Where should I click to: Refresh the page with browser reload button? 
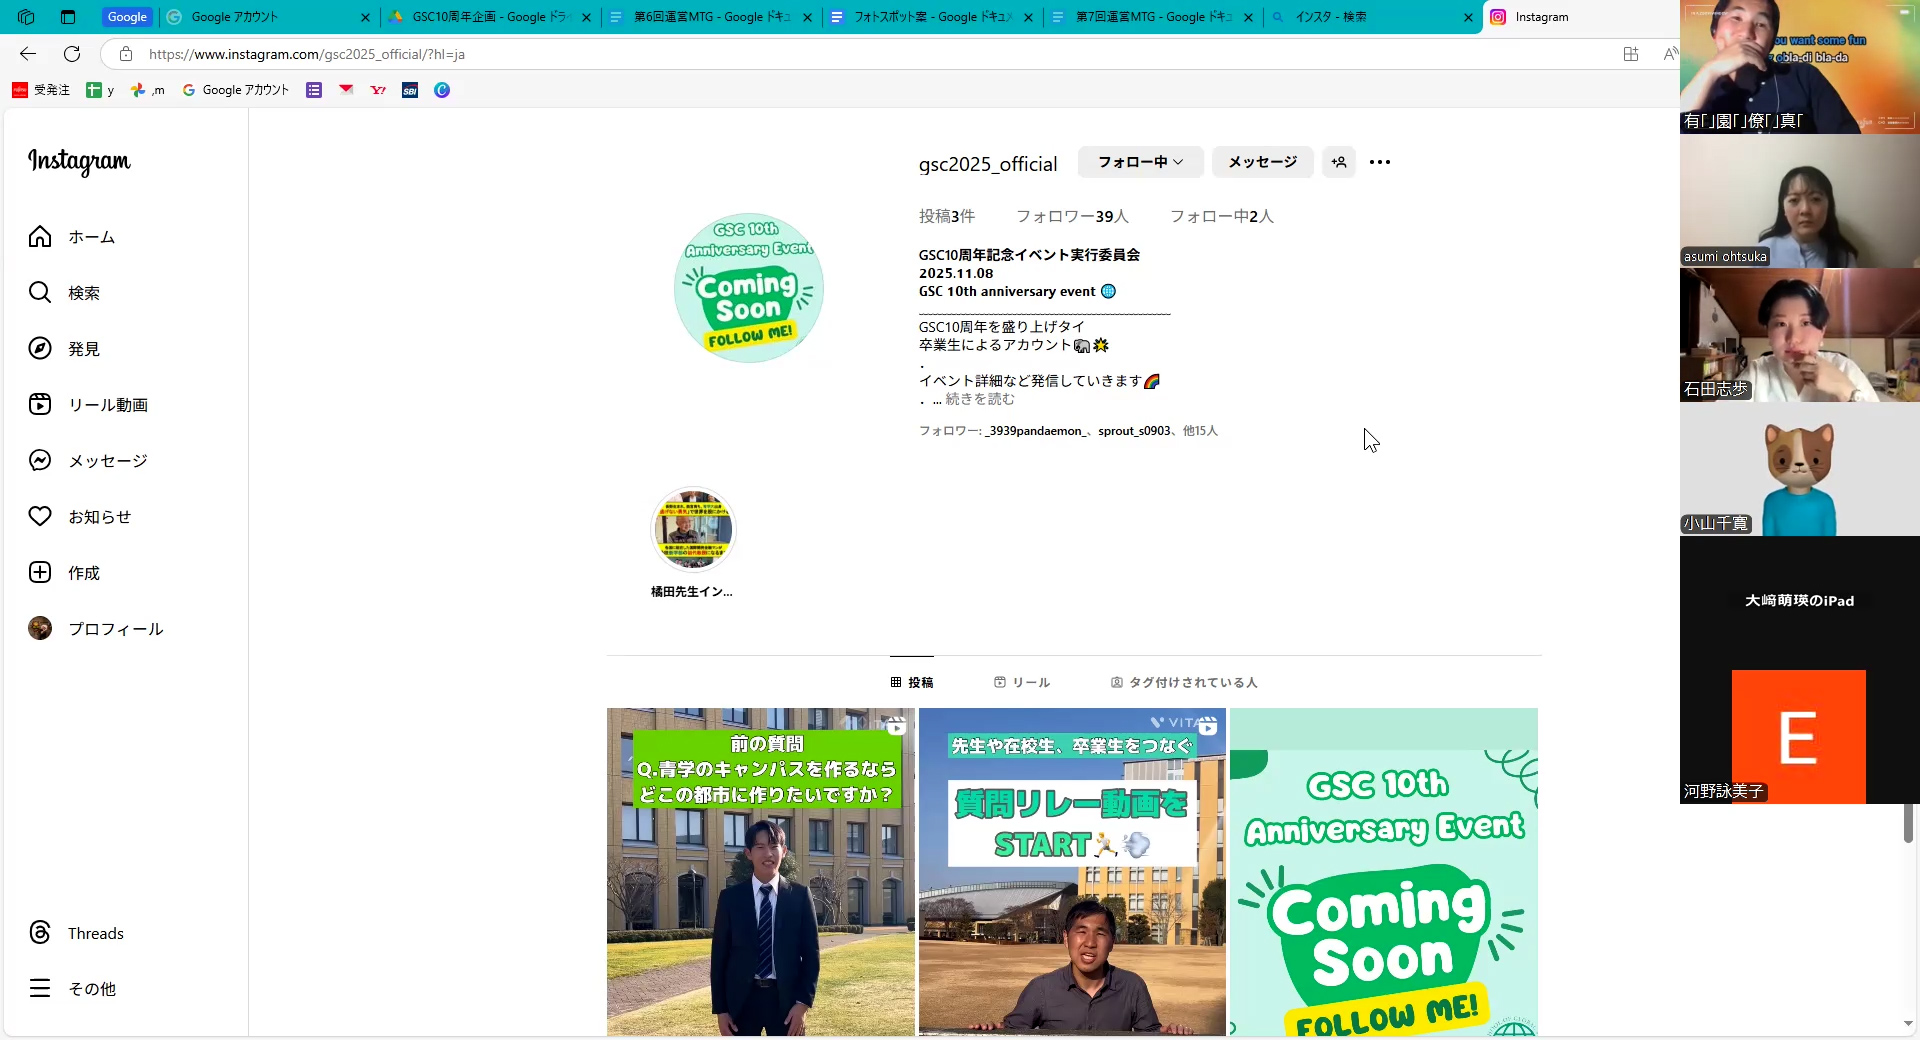[x=72, y=54]
